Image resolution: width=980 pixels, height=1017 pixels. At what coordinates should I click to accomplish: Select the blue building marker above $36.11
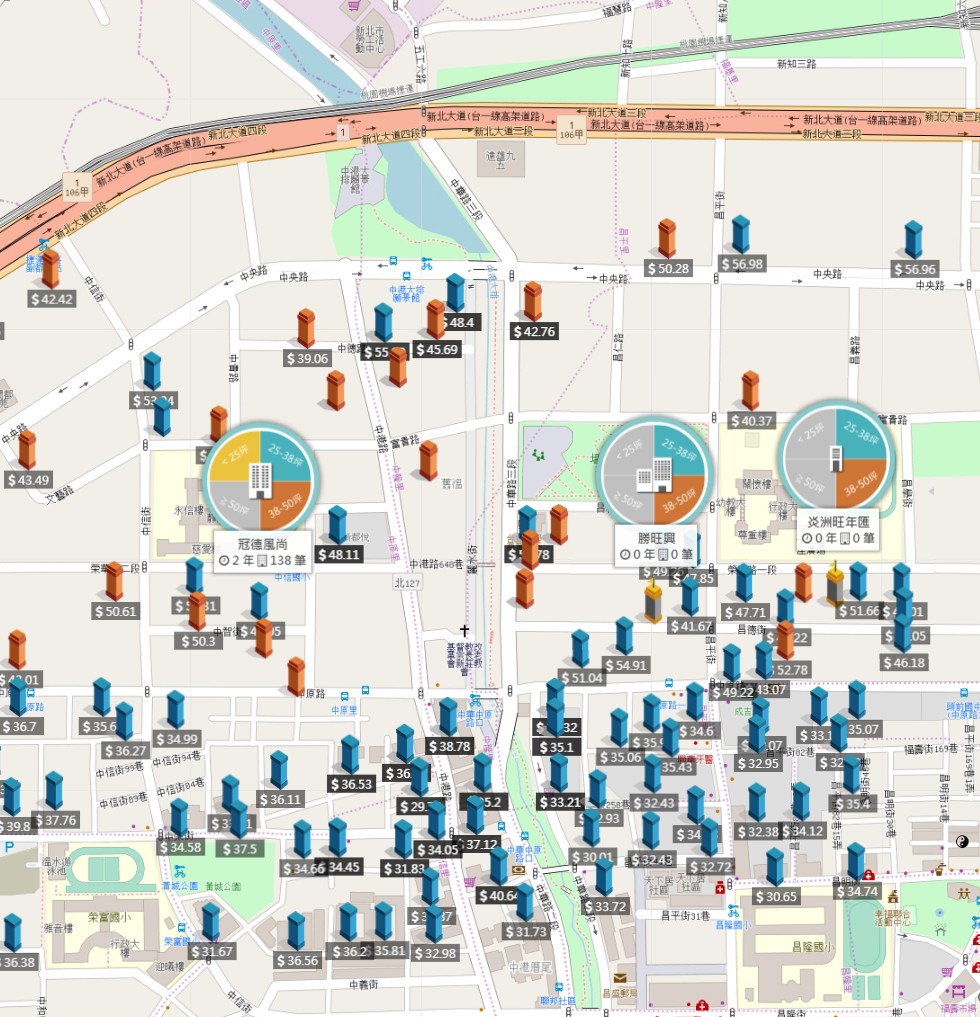point(279,770)
